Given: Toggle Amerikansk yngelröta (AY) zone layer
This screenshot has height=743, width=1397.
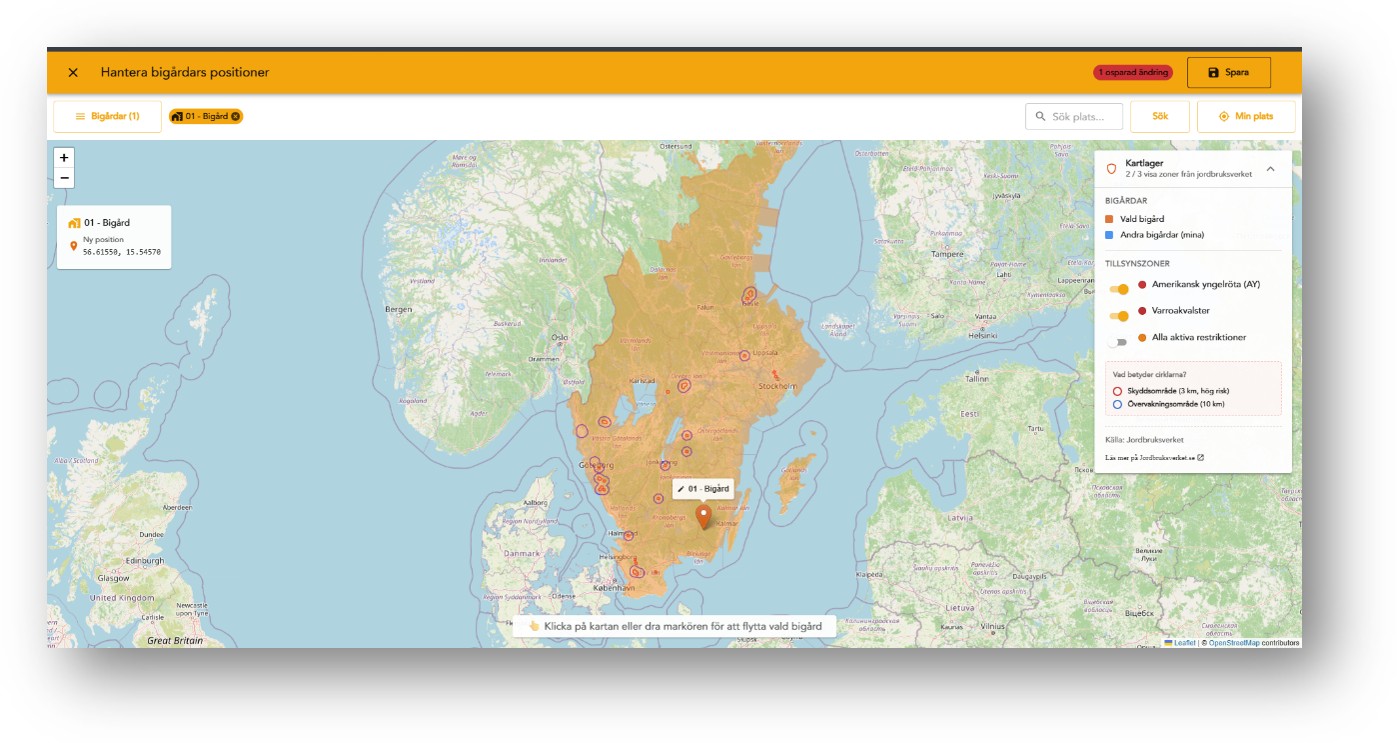Looking at the screenshot, I should coord(1119,288).
